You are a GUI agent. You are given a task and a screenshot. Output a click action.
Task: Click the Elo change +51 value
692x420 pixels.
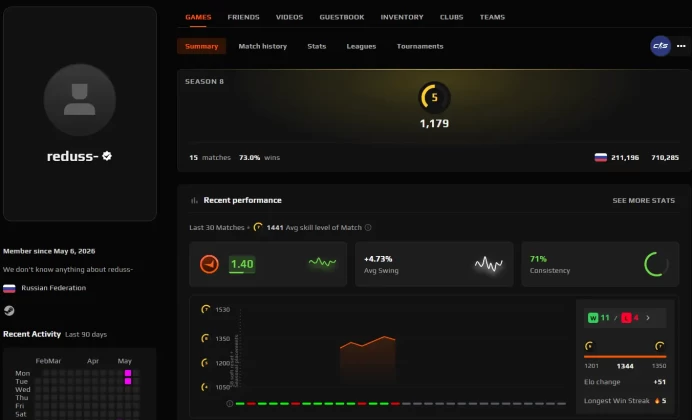[660, 382]
